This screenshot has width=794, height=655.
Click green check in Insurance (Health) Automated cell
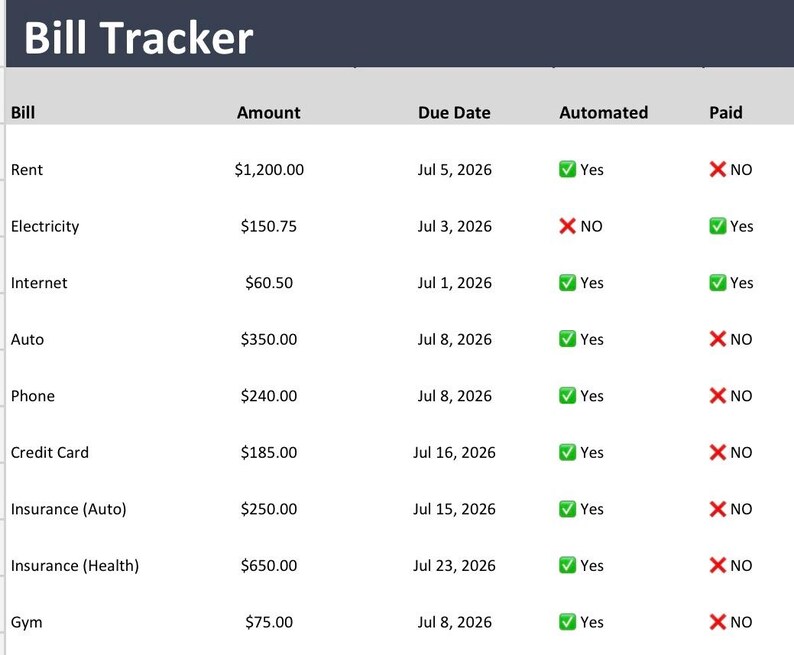[x=567, y=565]
